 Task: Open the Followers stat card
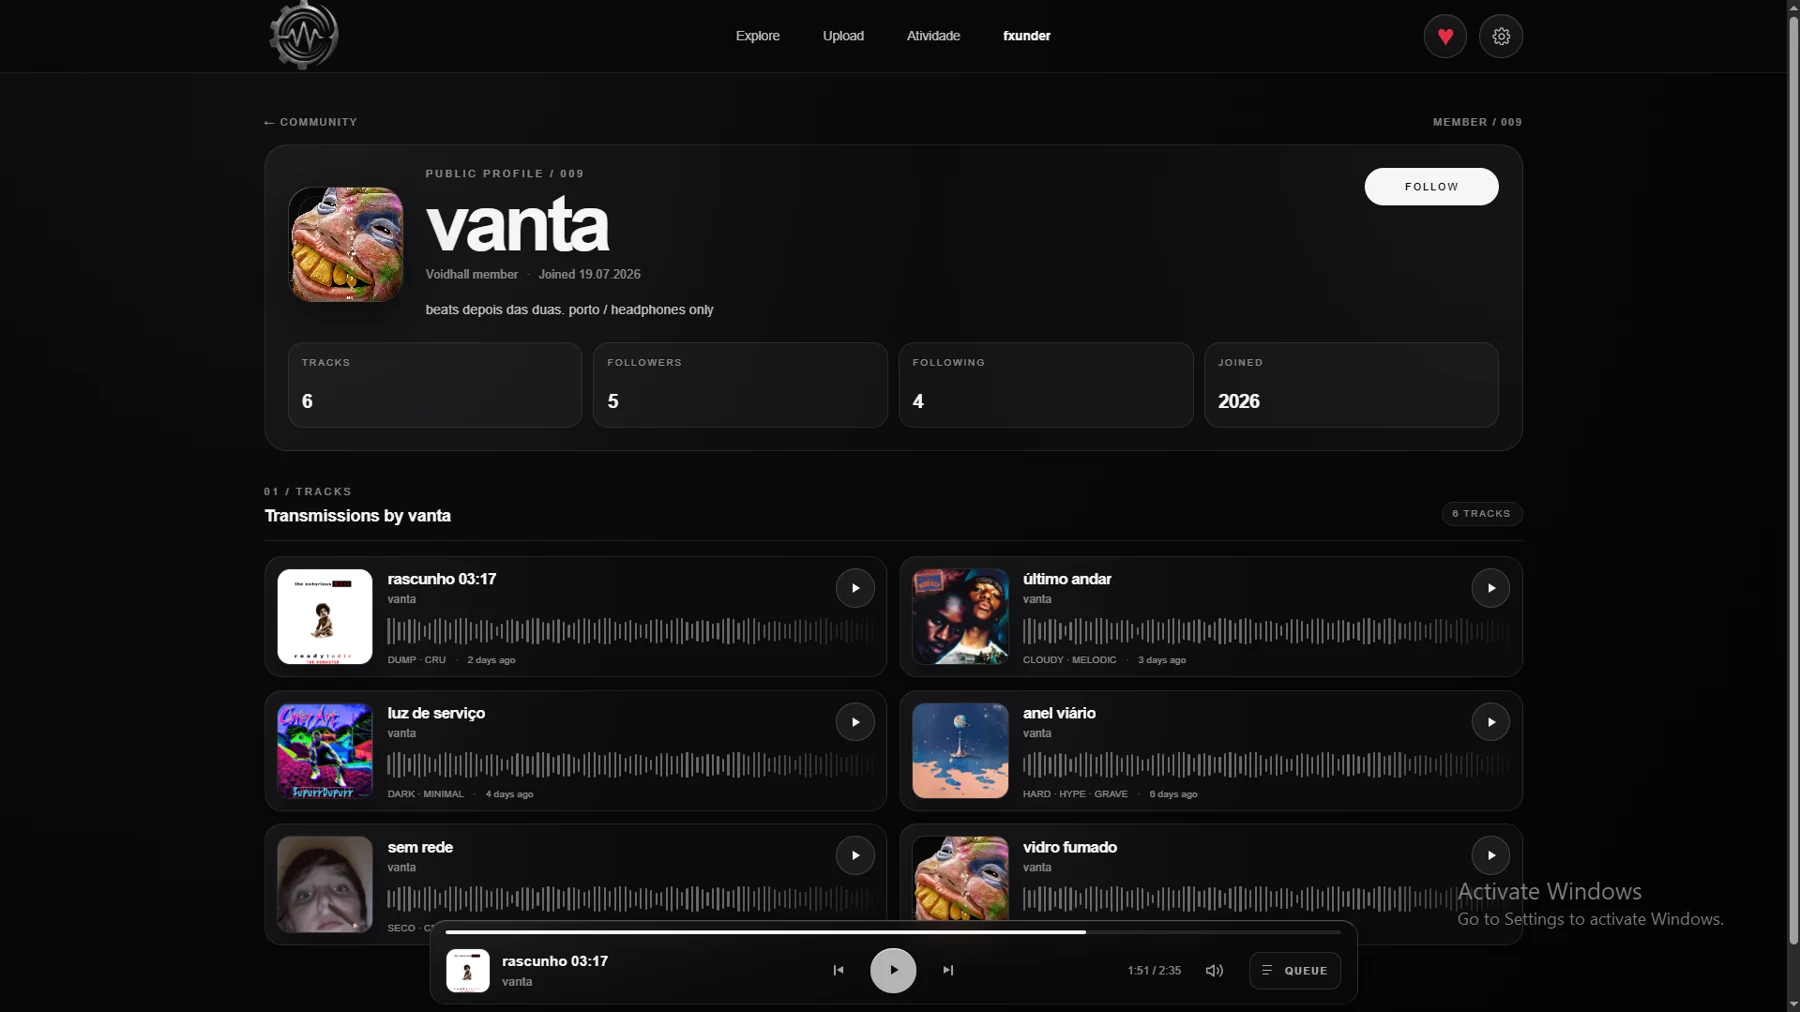[740, 385]
